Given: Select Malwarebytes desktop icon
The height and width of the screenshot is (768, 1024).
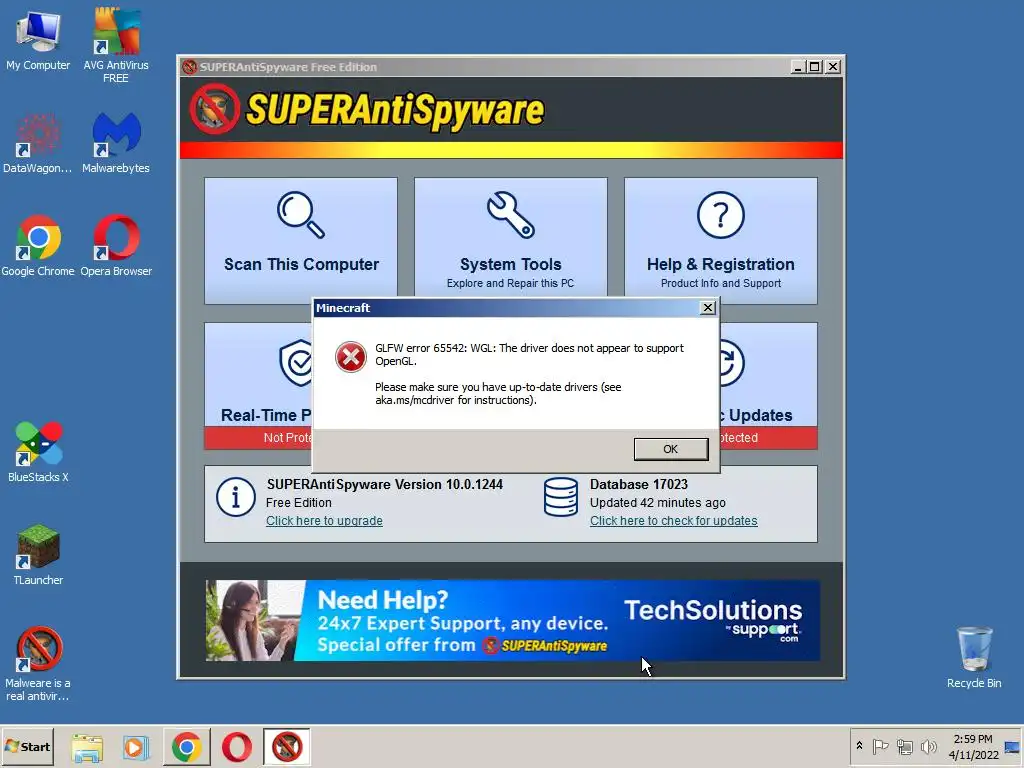Looking at the screenshot, I should [116, 144].
